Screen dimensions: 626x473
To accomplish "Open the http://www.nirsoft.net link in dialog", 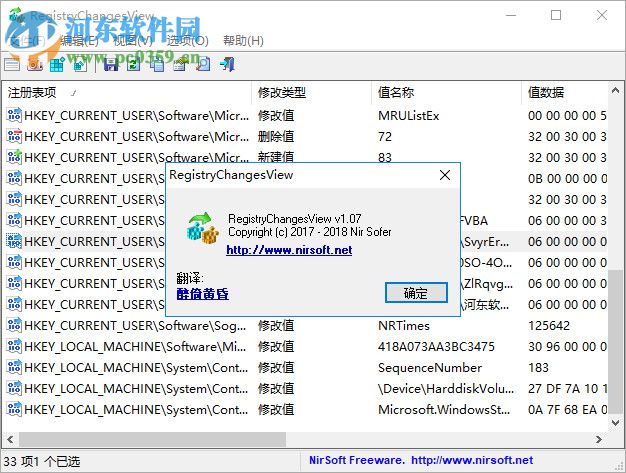I will [x=289, y=250].
